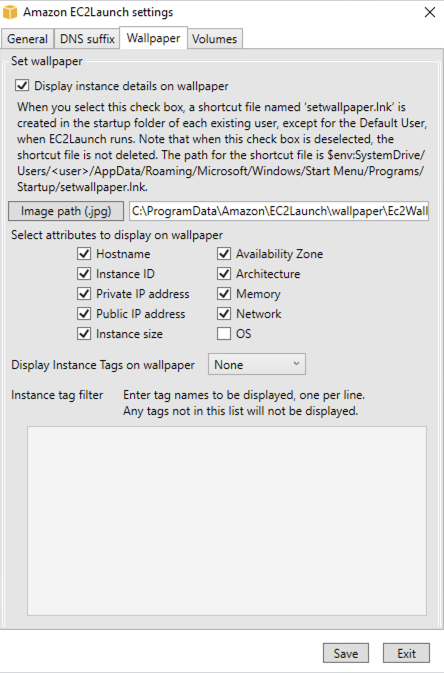Save the EC2Launch settings
This screenshot has height=673, width=444.
346,653
